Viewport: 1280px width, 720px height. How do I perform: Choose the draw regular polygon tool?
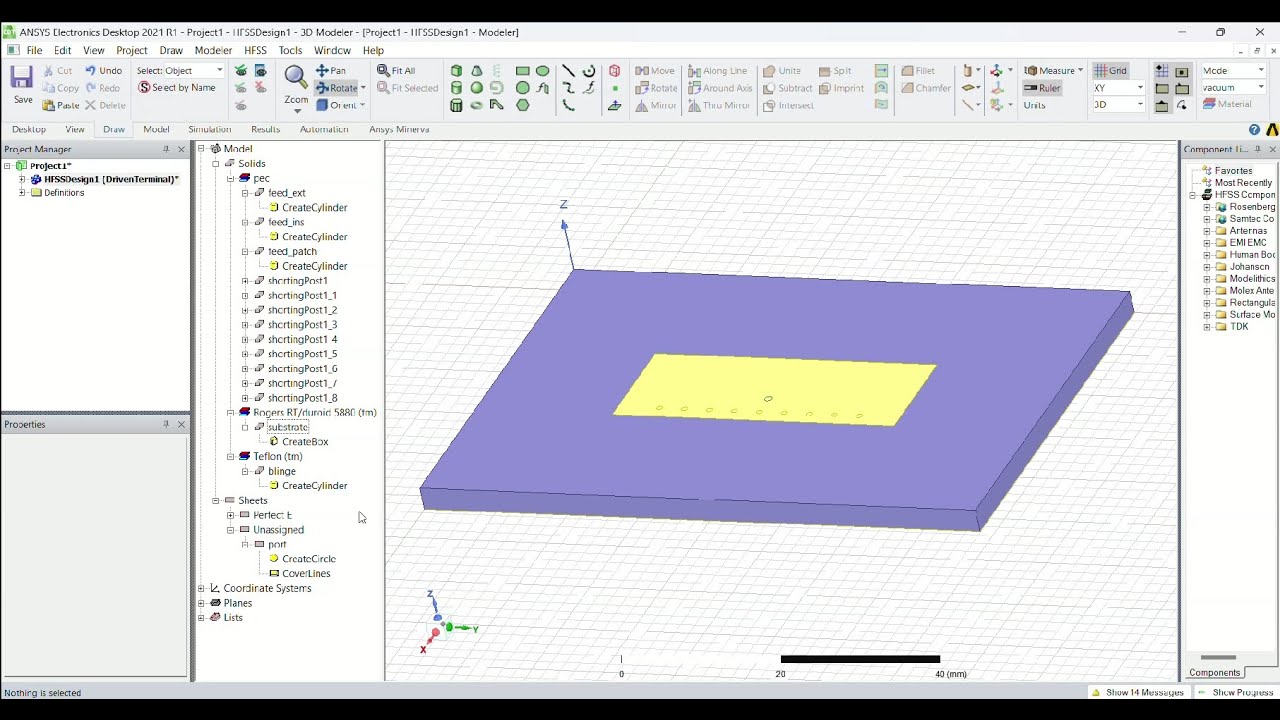pos(522,105)
